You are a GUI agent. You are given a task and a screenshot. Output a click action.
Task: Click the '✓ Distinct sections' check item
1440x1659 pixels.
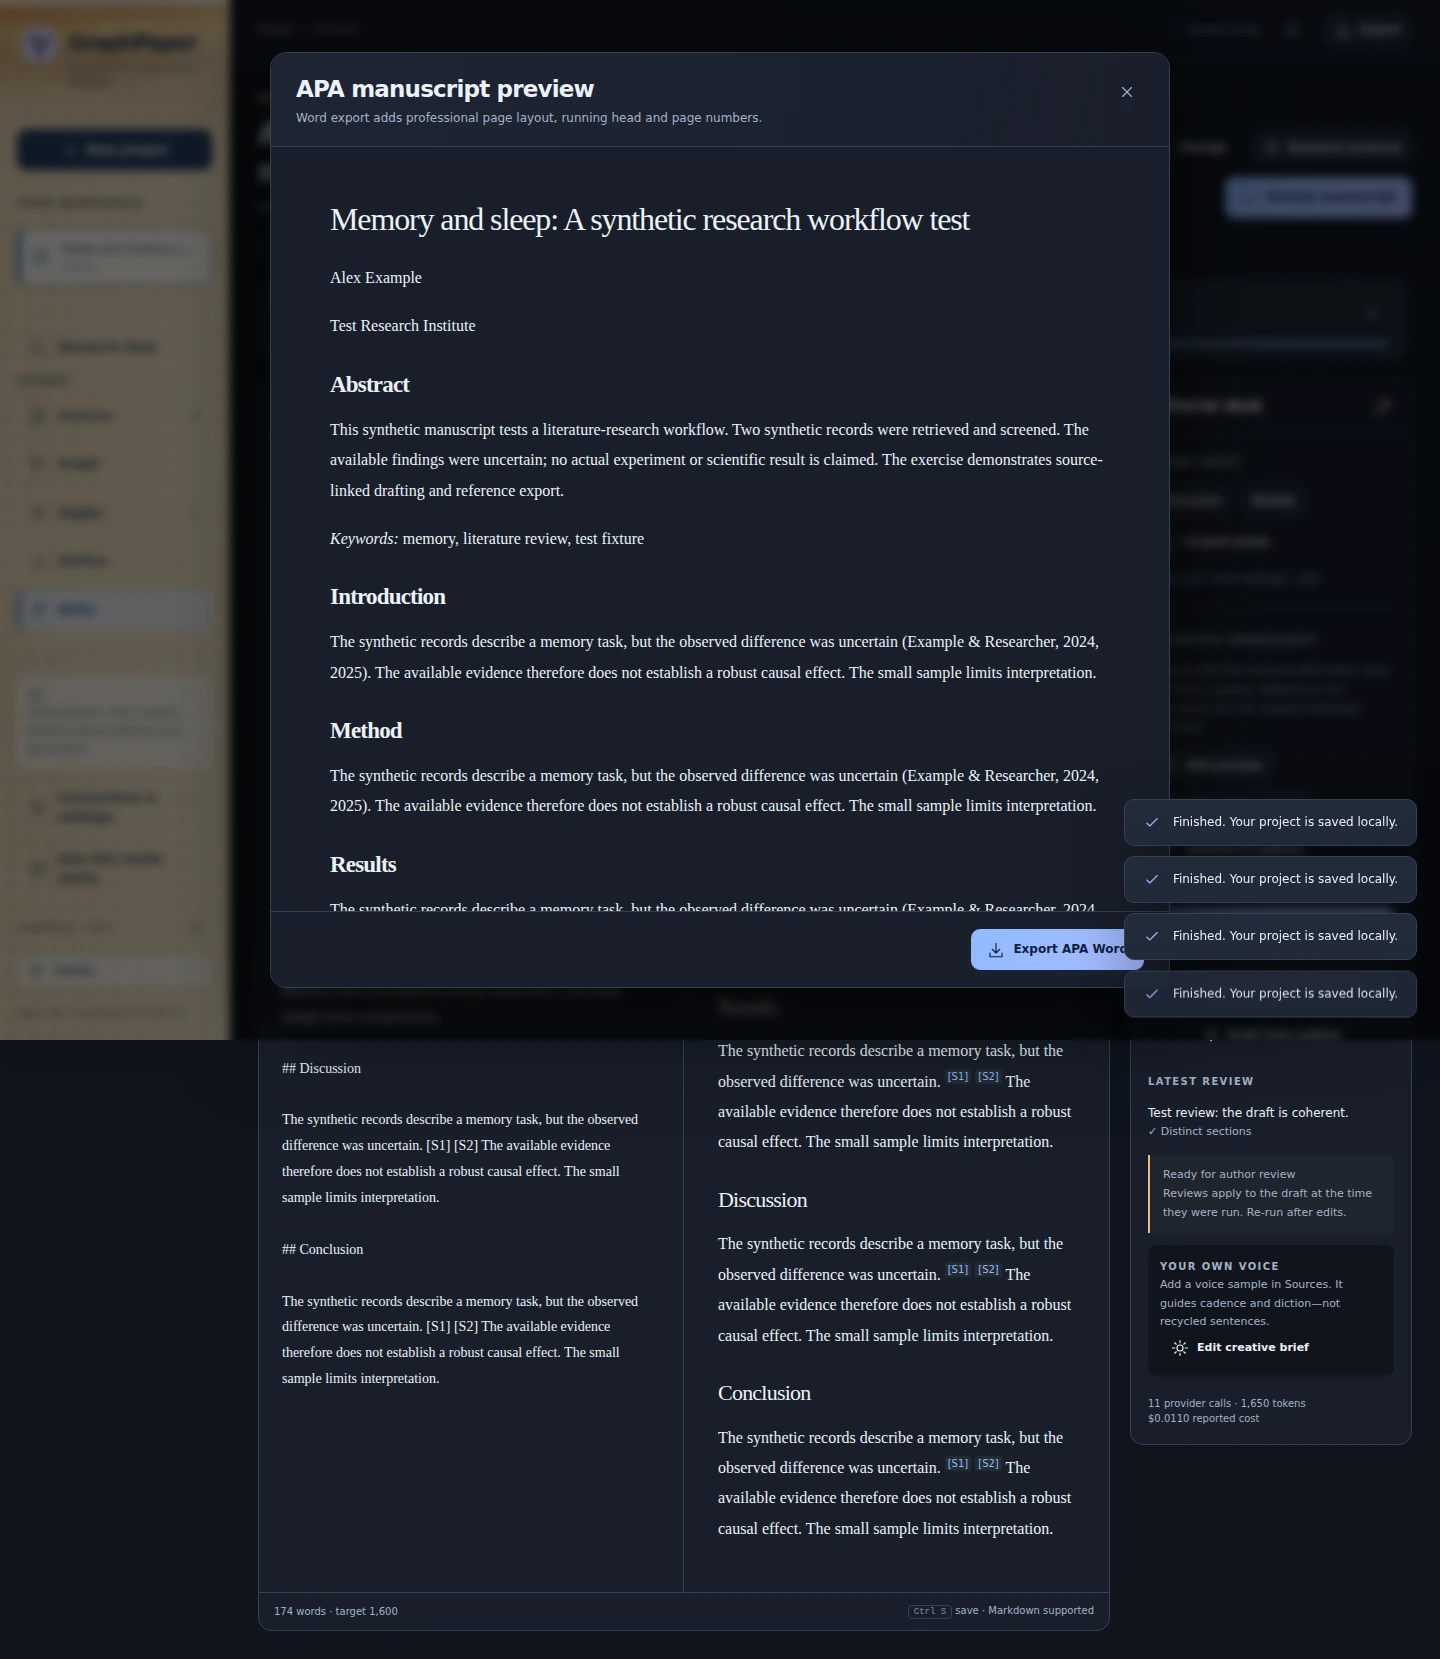tap(1199, 1132)
